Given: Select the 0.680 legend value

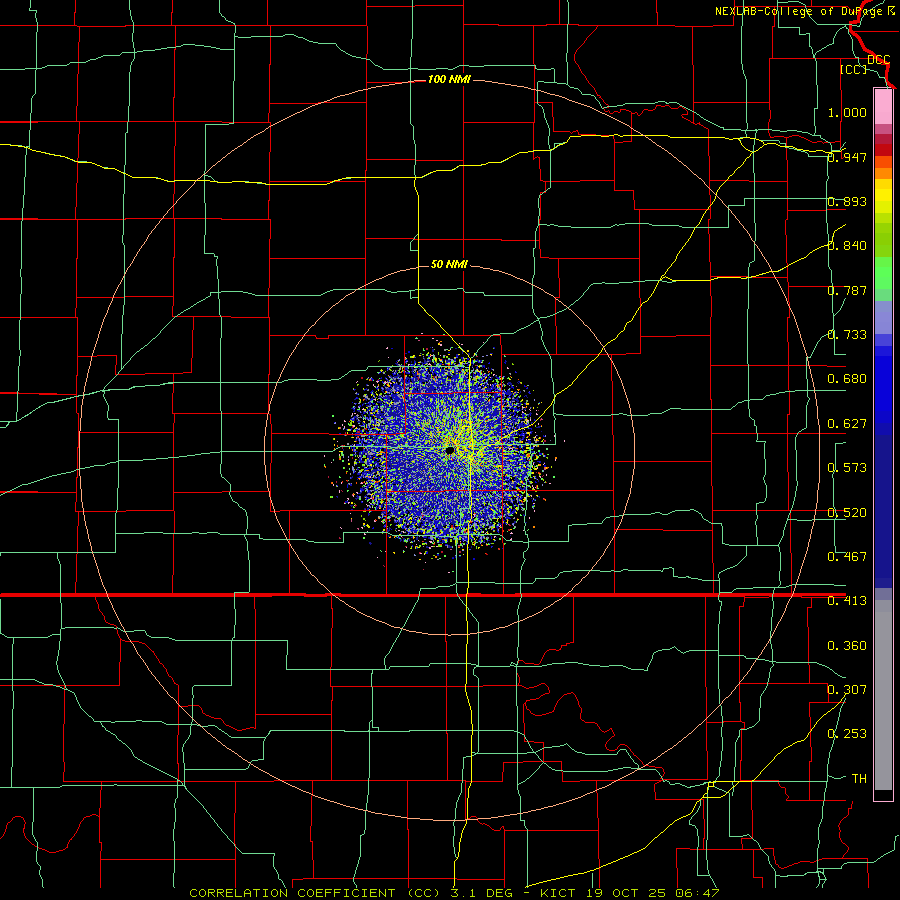Looking at the screenshot, I should [847, 379].
